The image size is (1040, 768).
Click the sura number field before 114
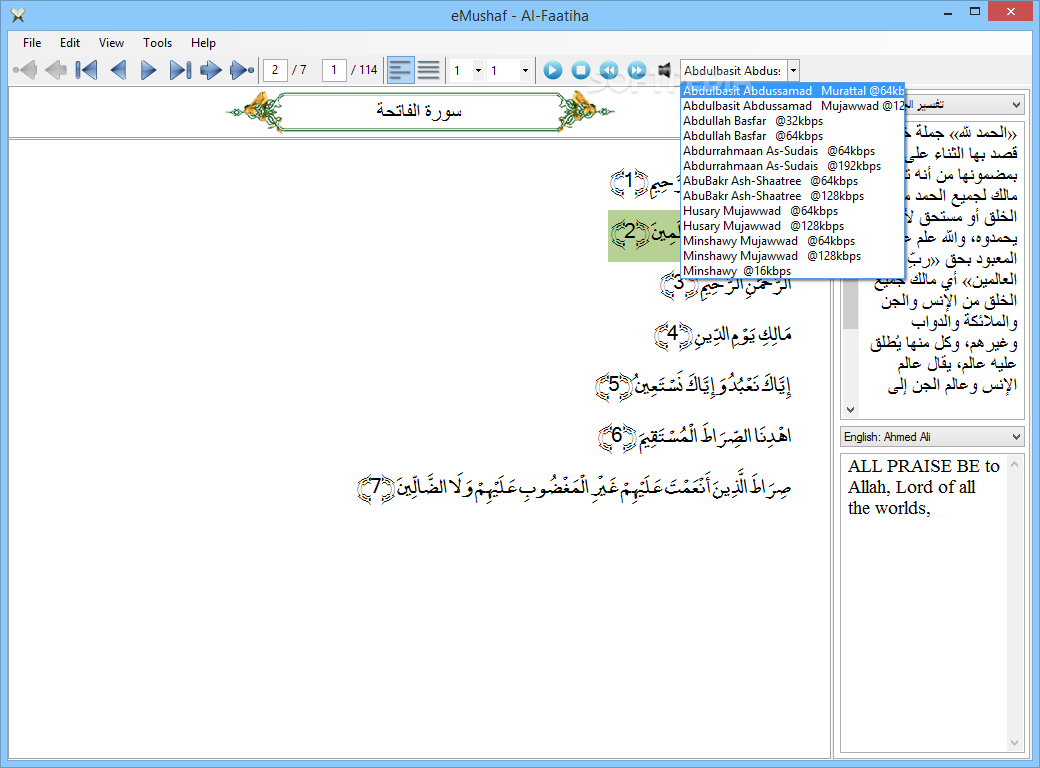pos(334,70)
